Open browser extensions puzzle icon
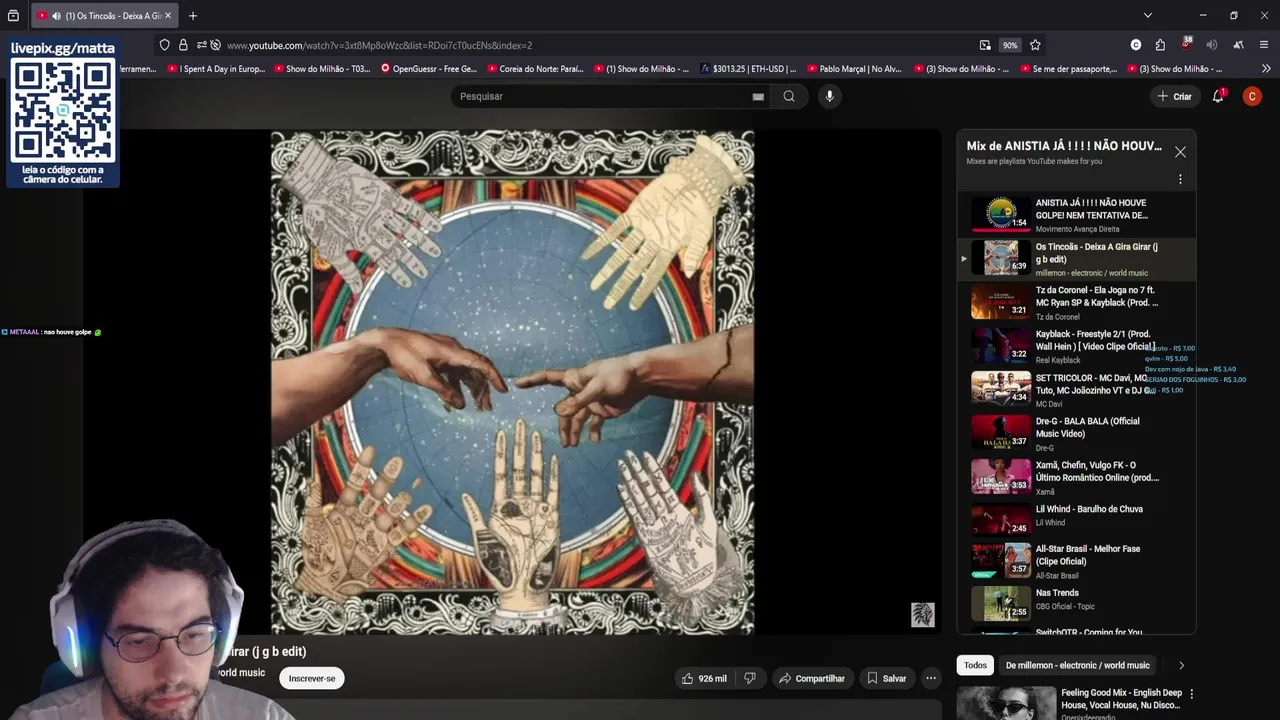 pos(1160,45)
